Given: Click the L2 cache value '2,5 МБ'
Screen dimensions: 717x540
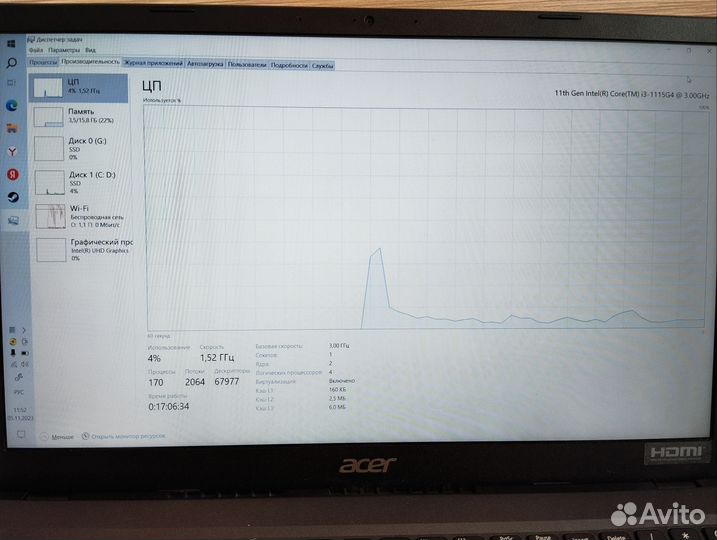Looking at the screenshot, I should coord(337,398).
